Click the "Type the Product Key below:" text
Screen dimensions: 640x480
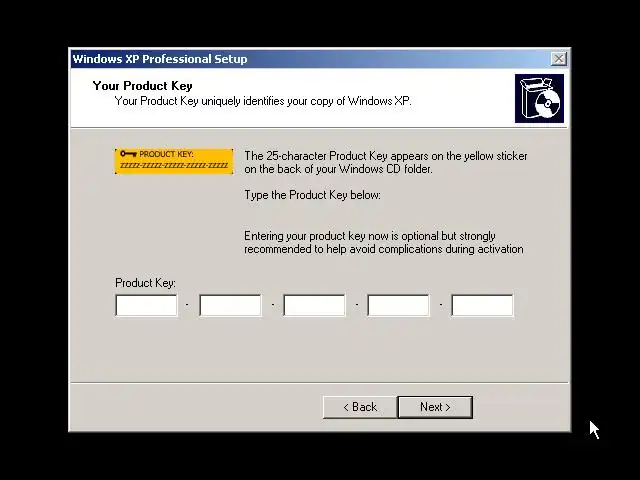tap(312, 195)
